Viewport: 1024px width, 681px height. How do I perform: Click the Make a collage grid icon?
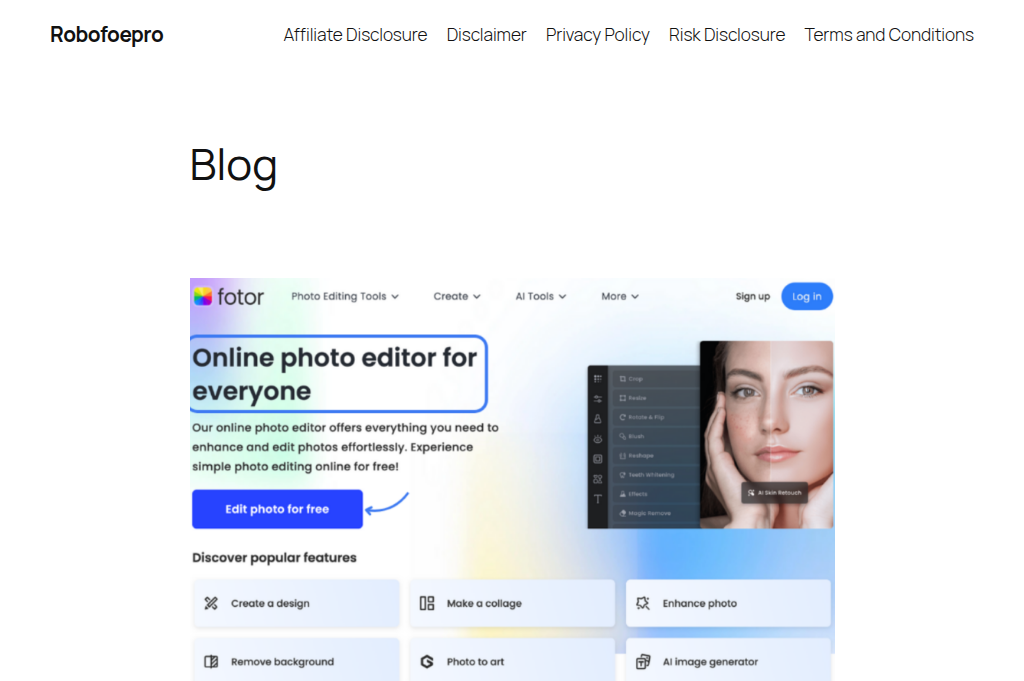[x=427, y=603]
